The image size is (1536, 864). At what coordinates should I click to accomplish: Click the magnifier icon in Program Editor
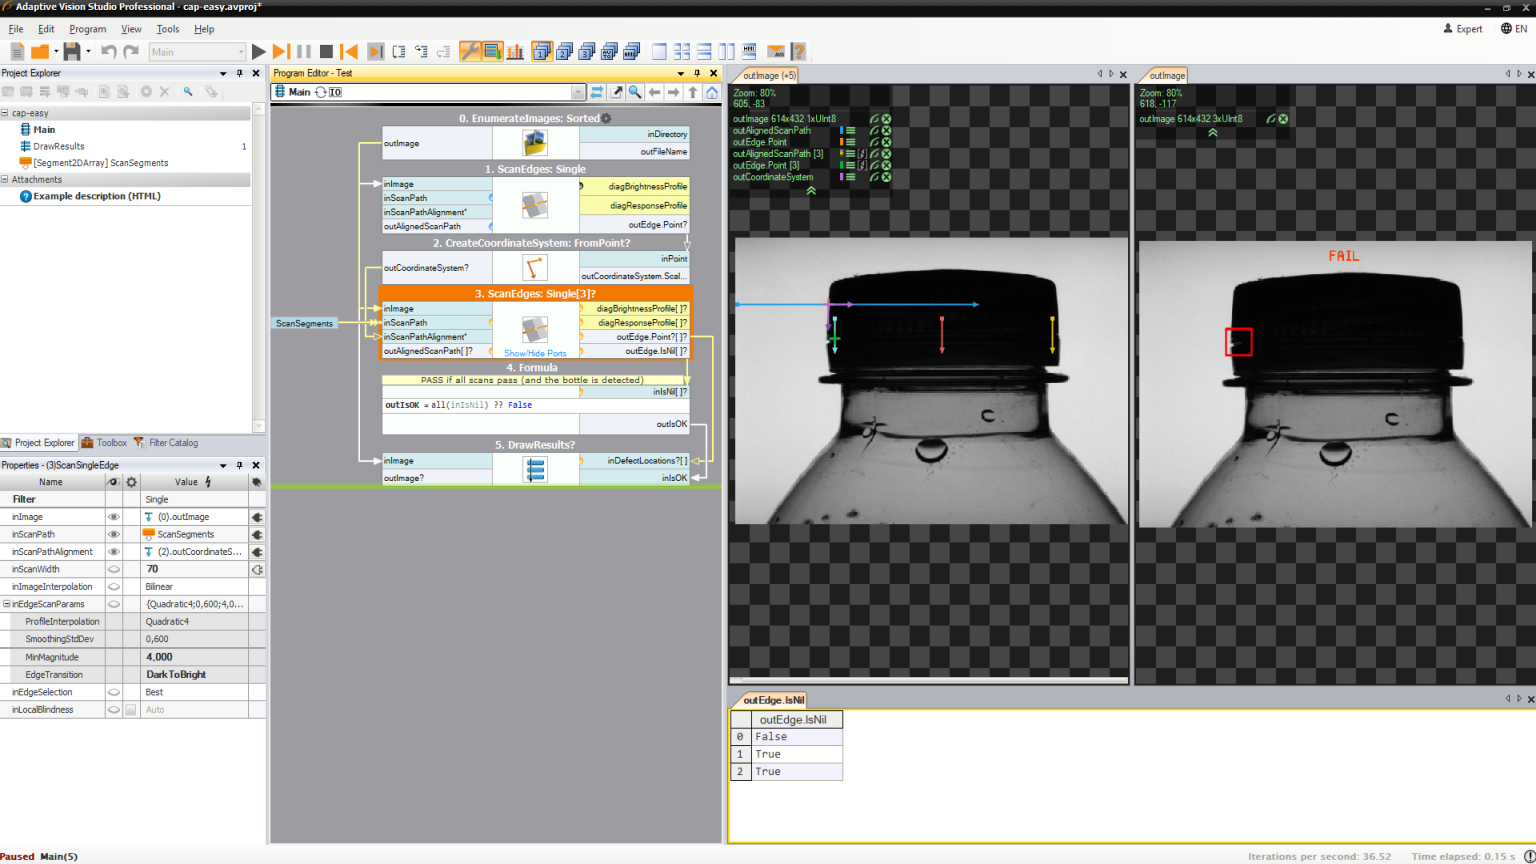(635, 92)
